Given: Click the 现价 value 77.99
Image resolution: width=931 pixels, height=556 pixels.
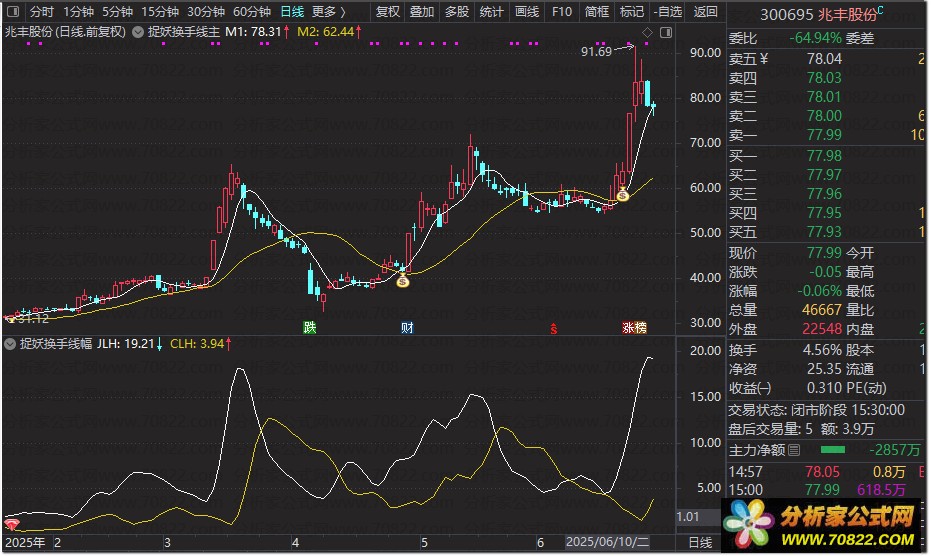Looking at the screenshot, I should point(824,253).
